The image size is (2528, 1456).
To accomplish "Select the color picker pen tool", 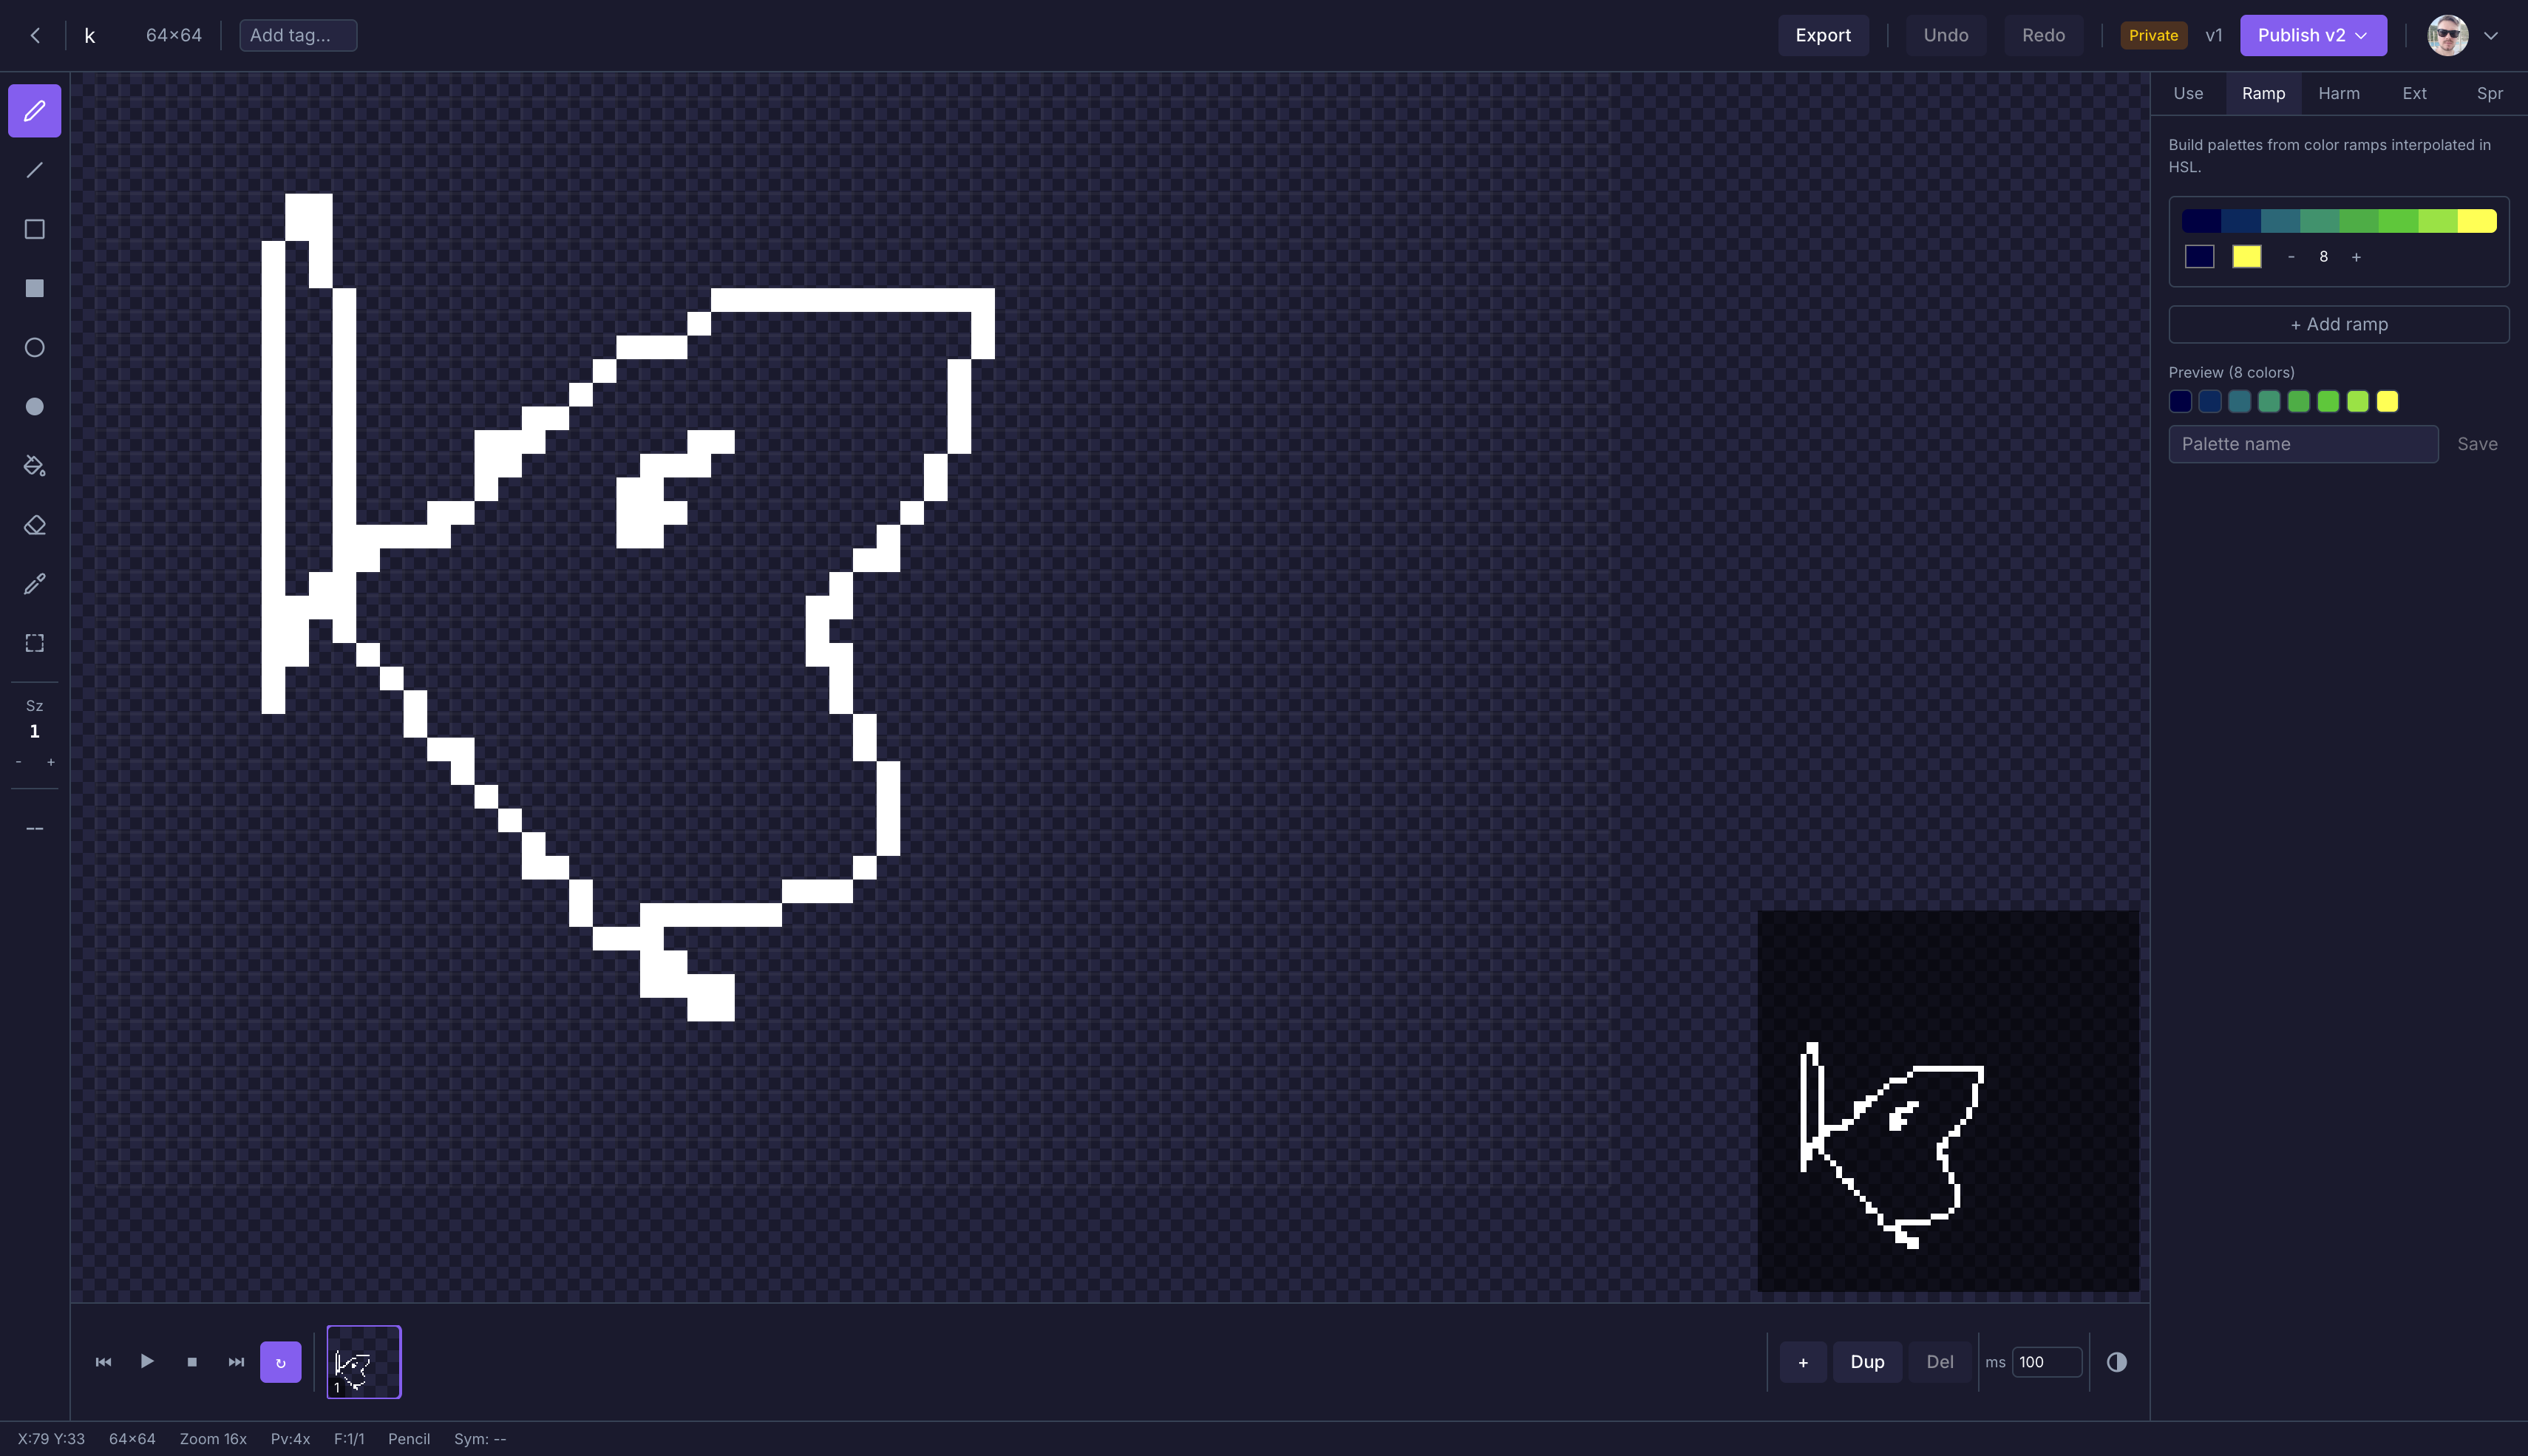I will point(34,583).
